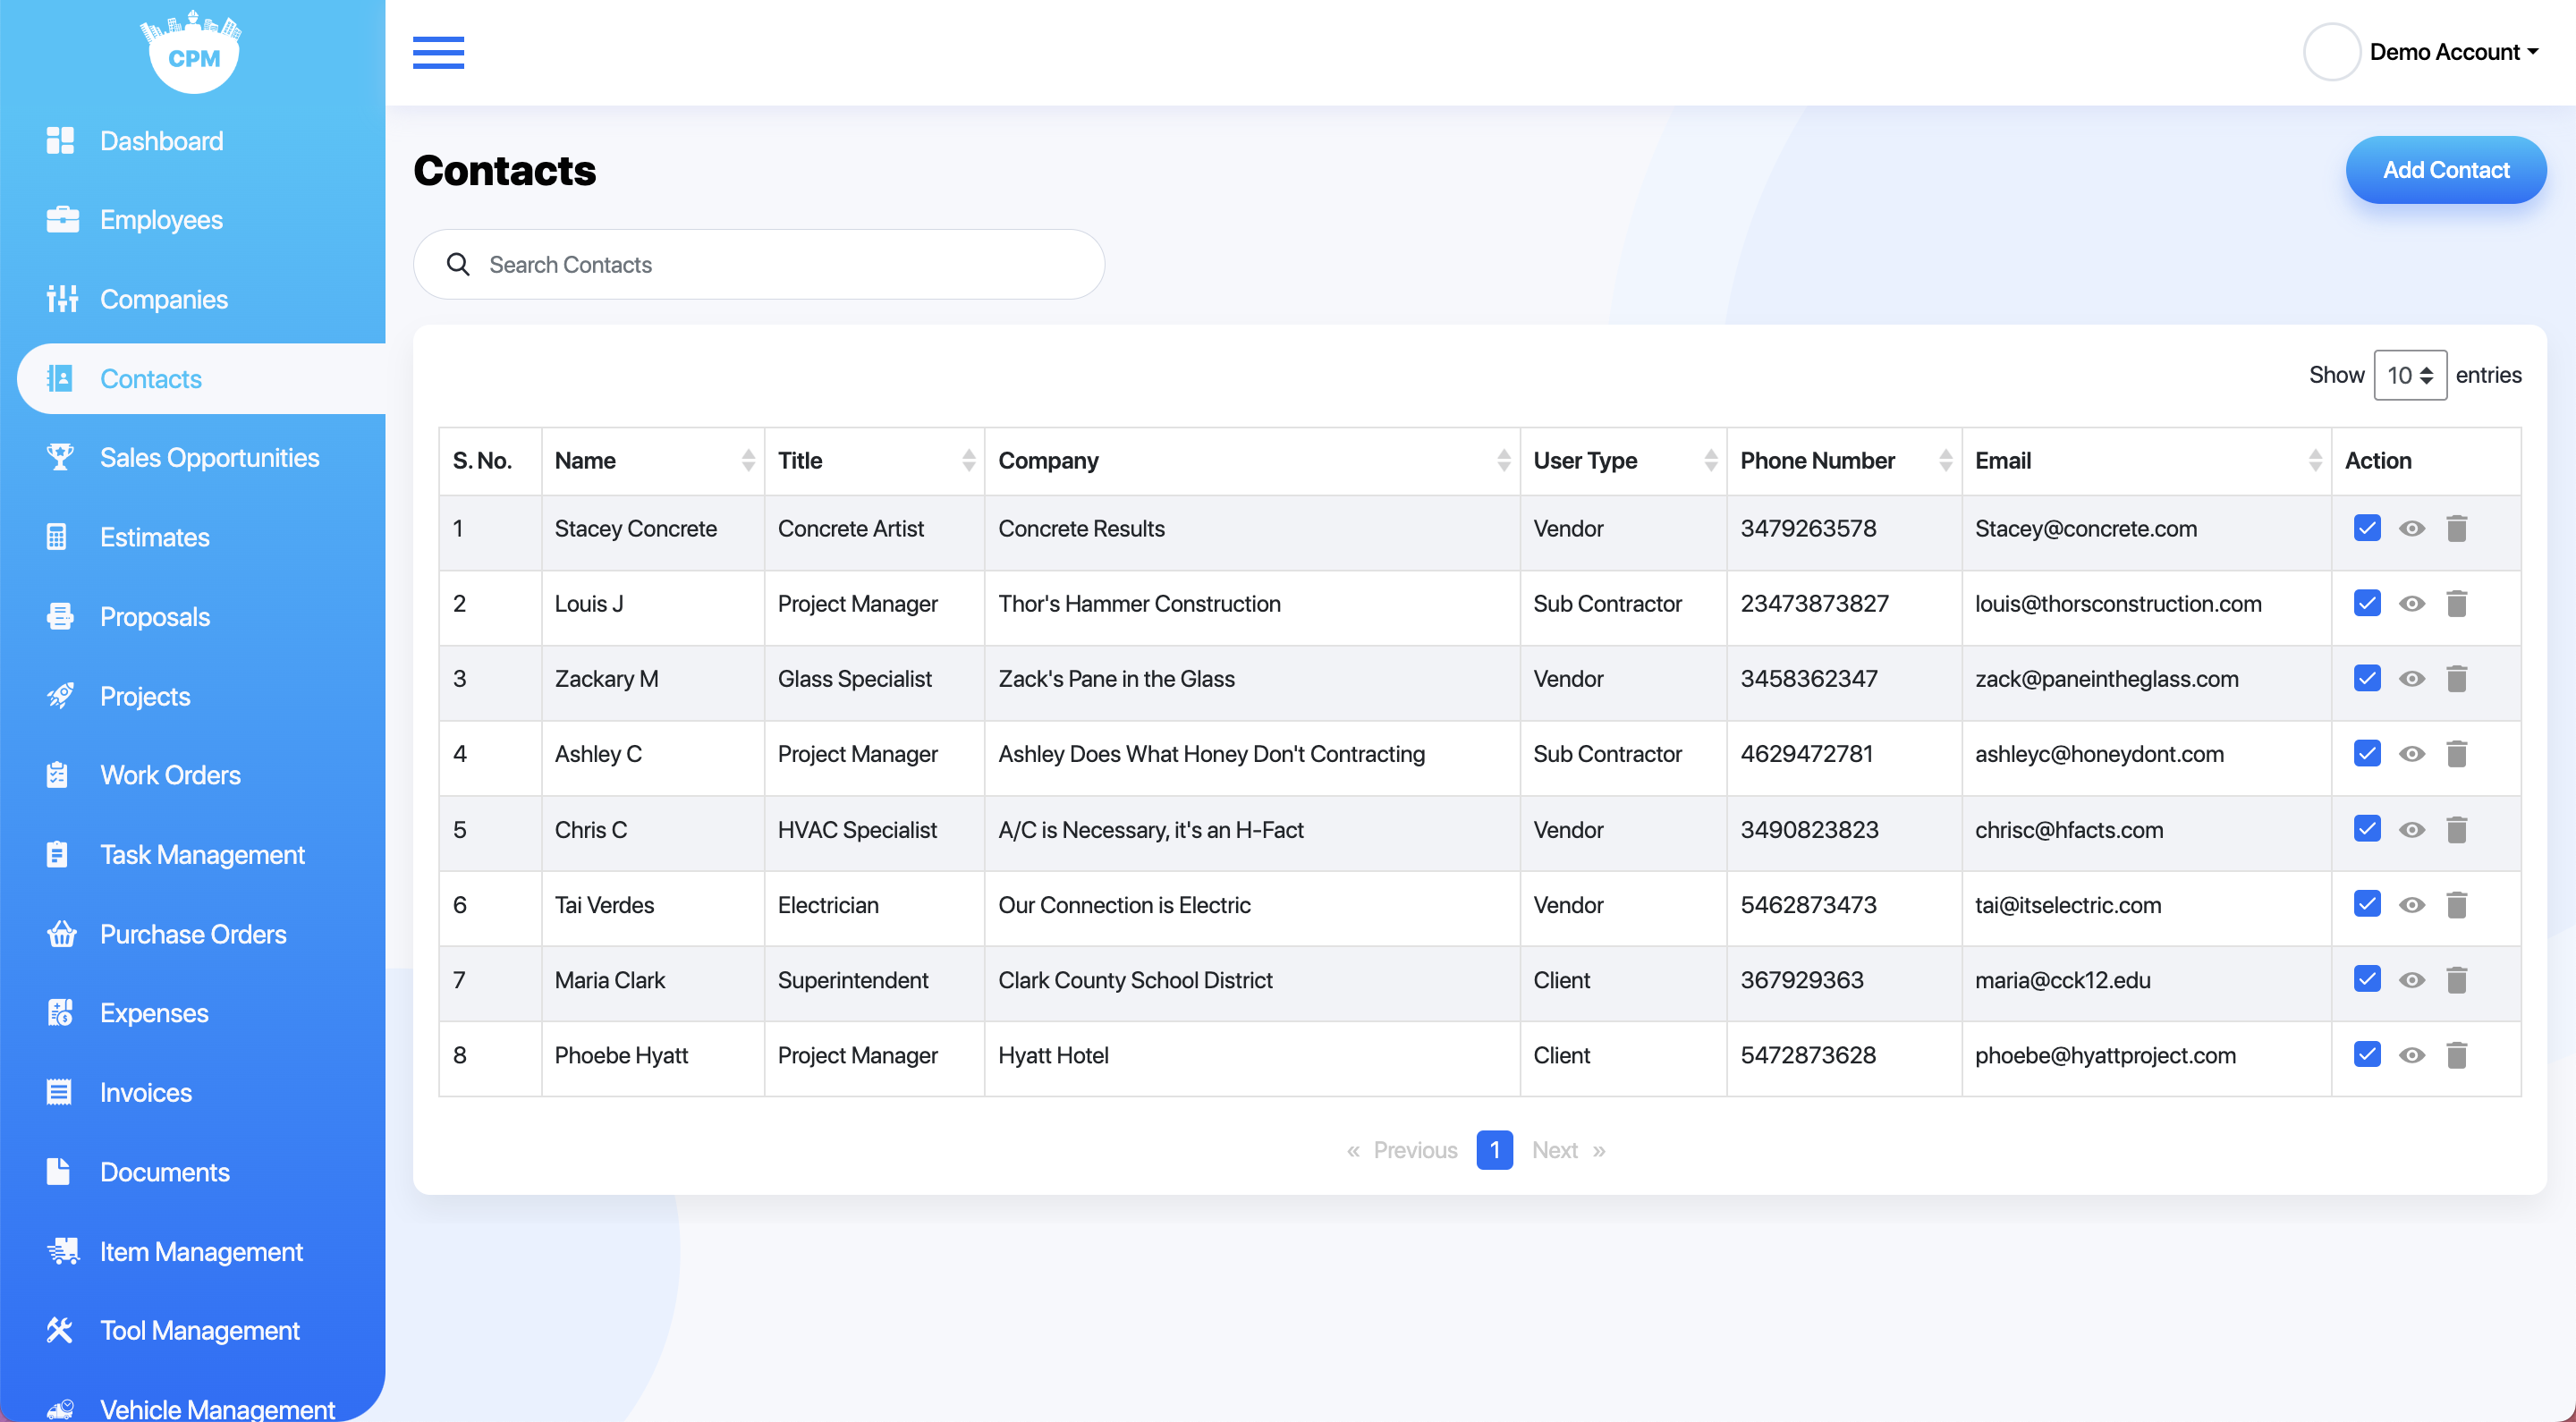Click the Estimates calculator icon

pyautogui.click(x=57, y=537)
